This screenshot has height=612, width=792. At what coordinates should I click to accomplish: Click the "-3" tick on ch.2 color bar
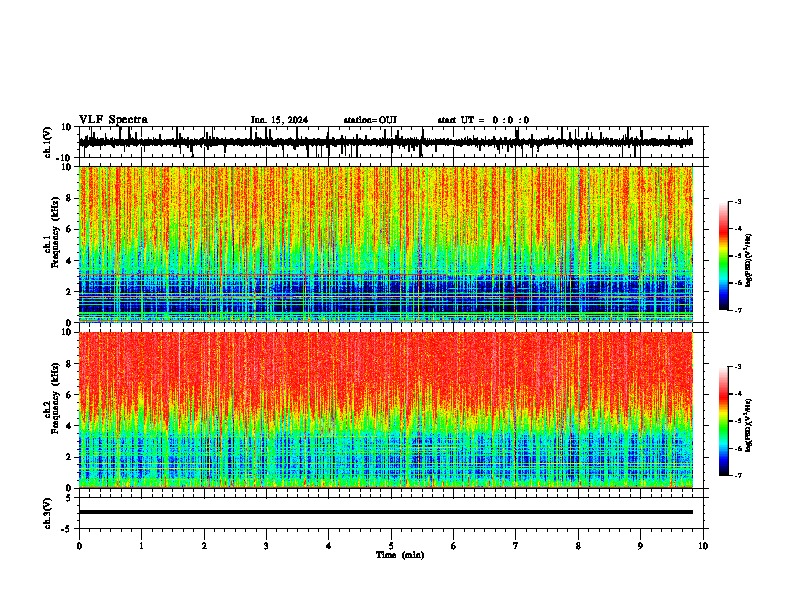coord(738,367)
